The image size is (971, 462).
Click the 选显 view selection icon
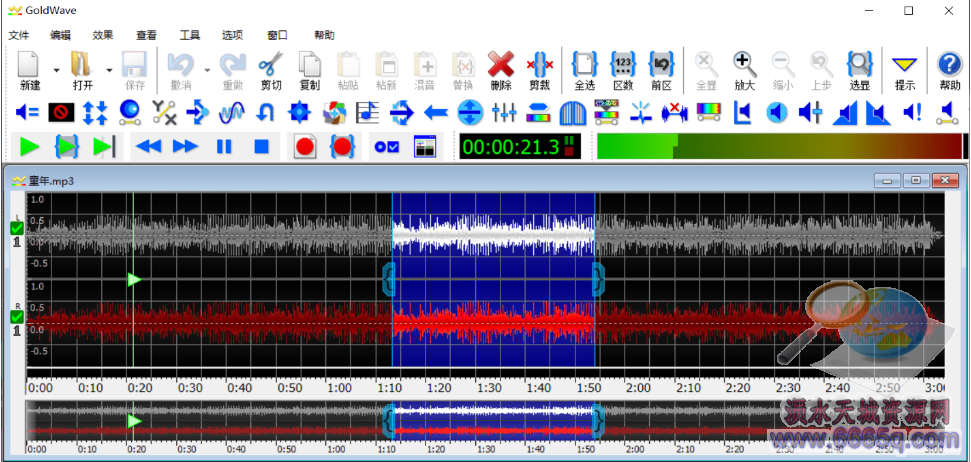[860, 64]
